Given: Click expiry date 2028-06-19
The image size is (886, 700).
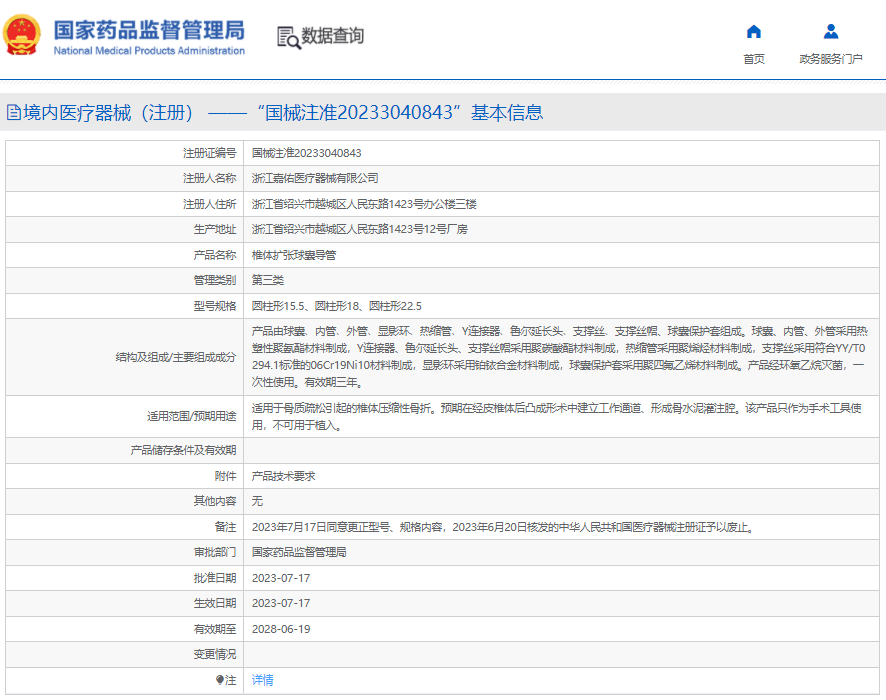Looking at the screenshot, I should pos(281,629).
